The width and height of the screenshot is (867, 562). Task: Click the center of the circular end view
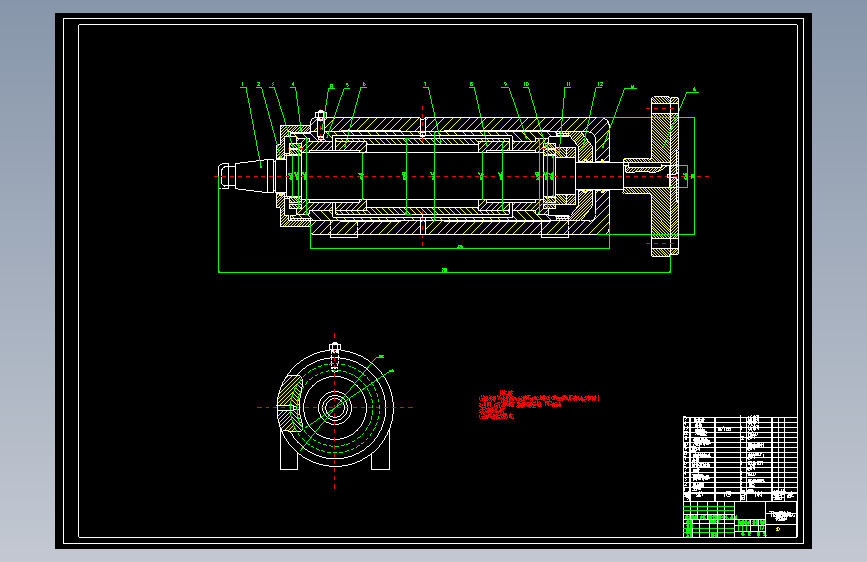point(335,408)
